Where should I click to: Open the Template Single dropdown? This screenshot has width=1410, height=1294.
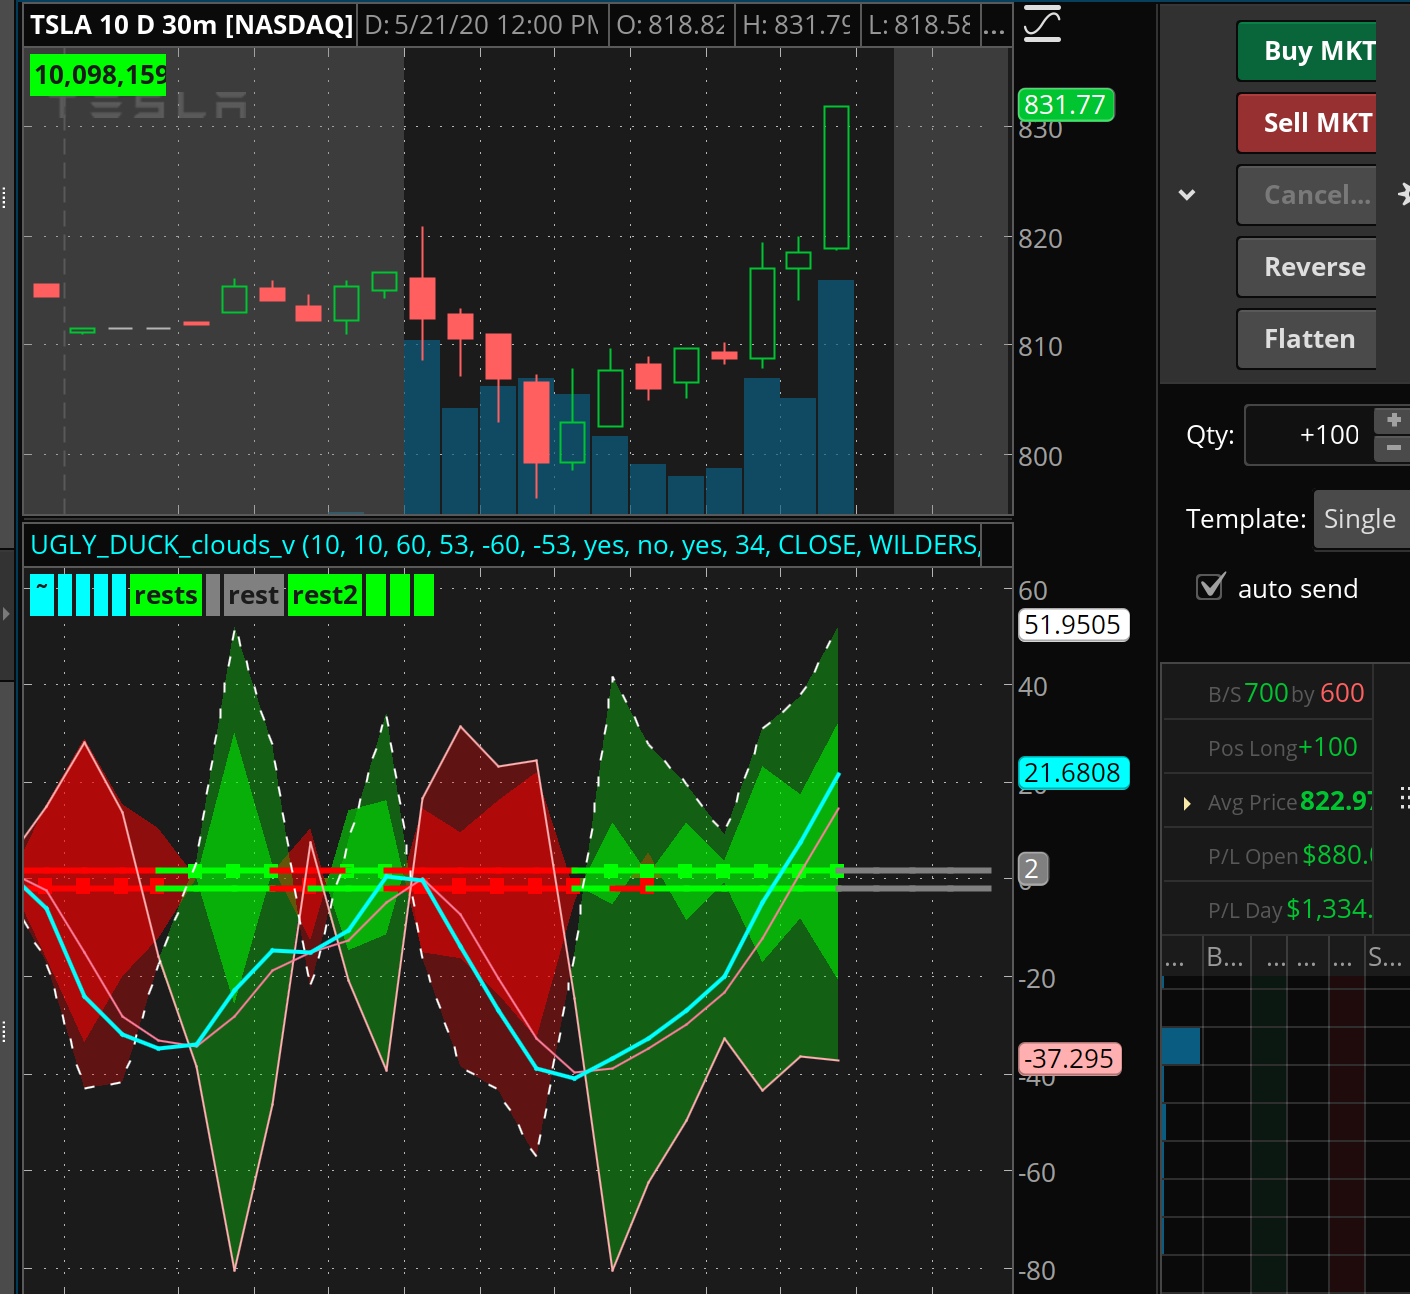[x=1361, y=519]
